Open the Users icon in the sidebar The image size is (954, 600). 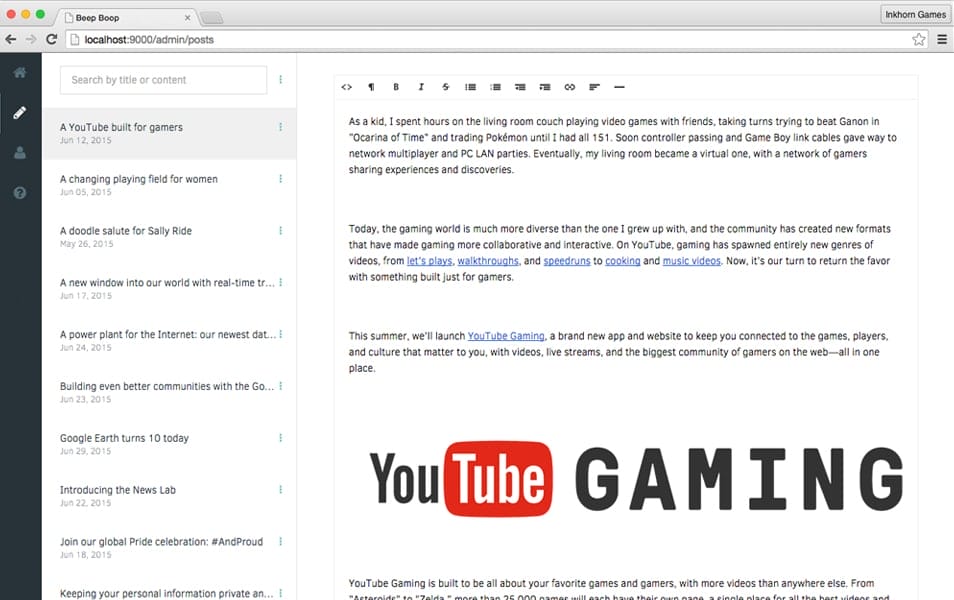coord(20,153)
